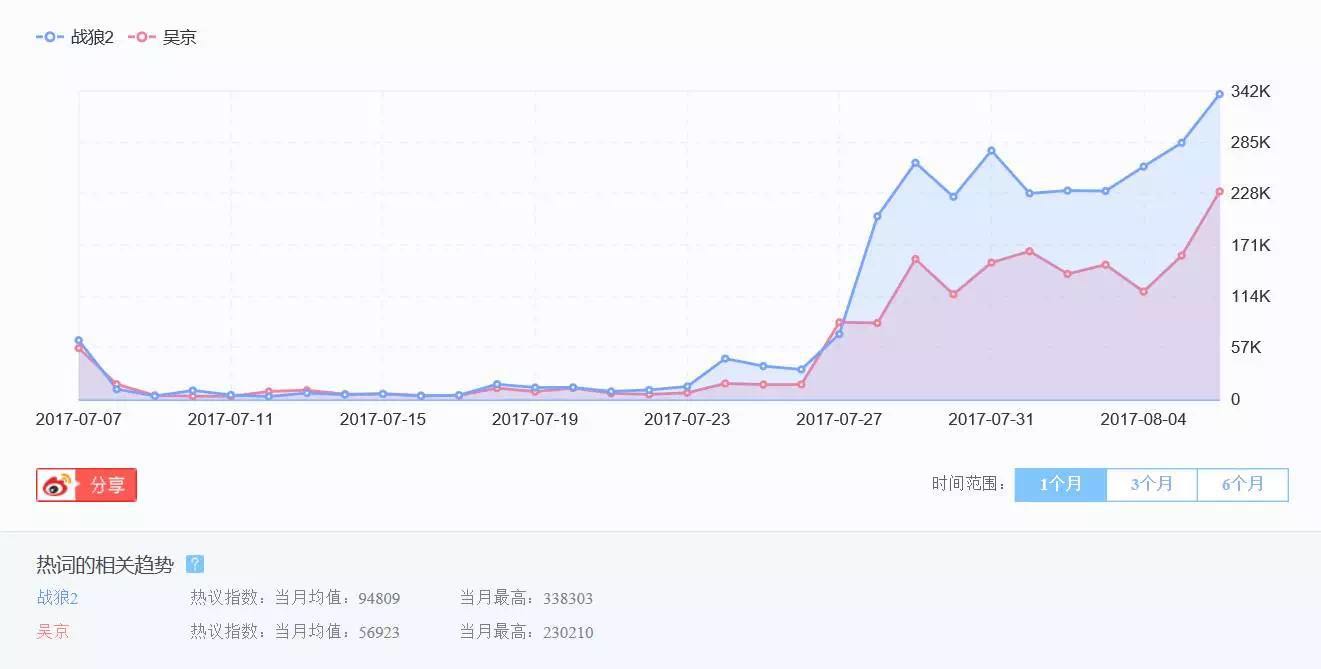This screenshot has width=1321, height=669.
Task: Switch to the 6个月 time range
Action: (1242, 484)
